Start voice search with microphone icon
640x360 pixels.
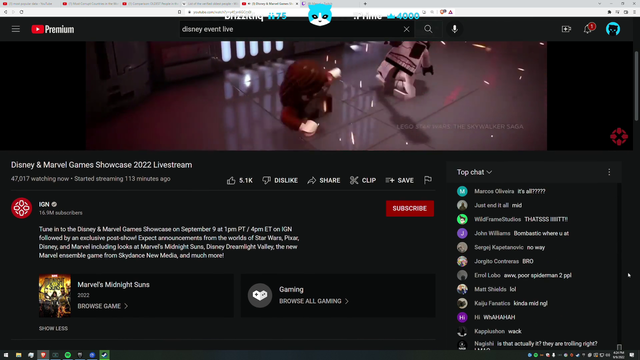pyautogui.click(x=454, y=29)
